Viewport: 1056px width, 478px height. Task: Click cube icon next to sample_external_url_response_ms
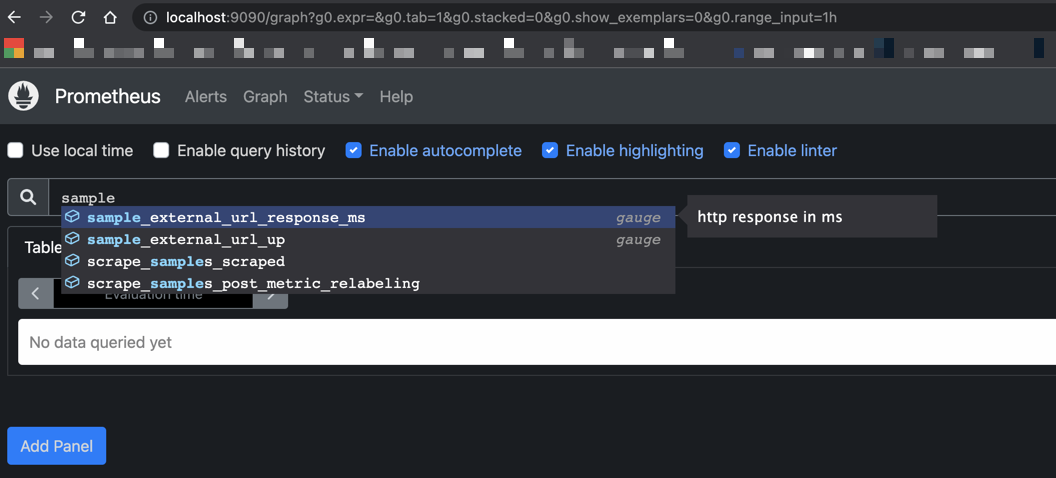click(72, 217)
